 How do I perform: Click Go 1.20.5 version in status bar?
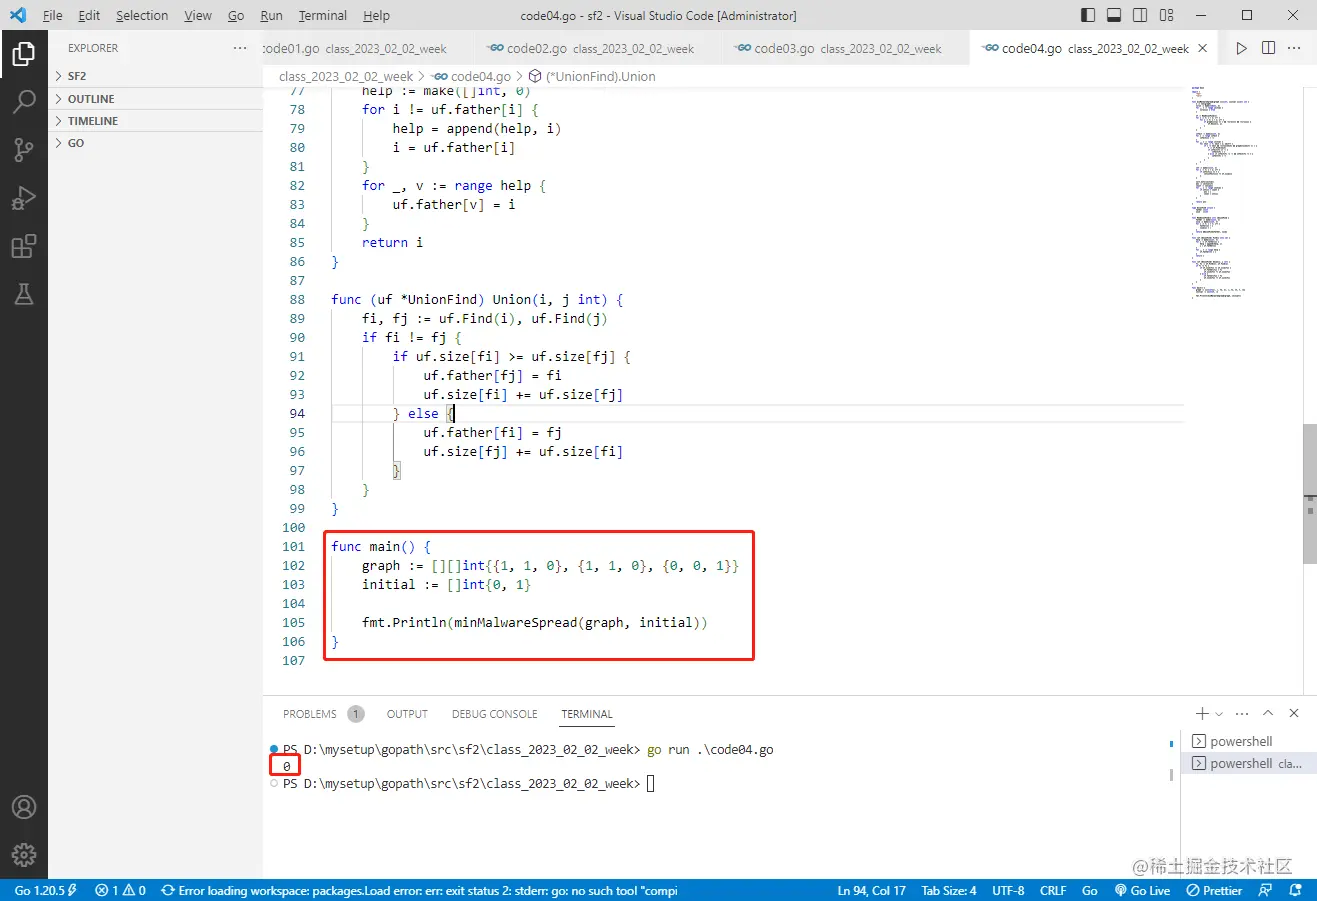pos(46,890)
